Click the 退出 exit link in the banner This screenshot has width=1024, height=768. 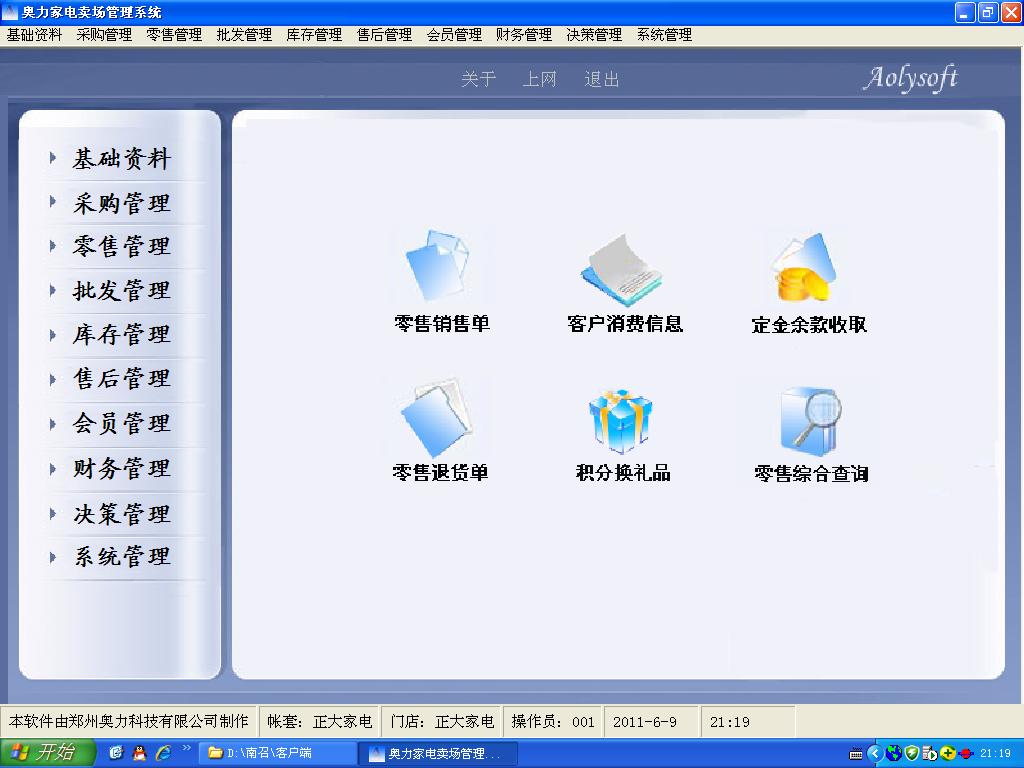tap(601, 81)
